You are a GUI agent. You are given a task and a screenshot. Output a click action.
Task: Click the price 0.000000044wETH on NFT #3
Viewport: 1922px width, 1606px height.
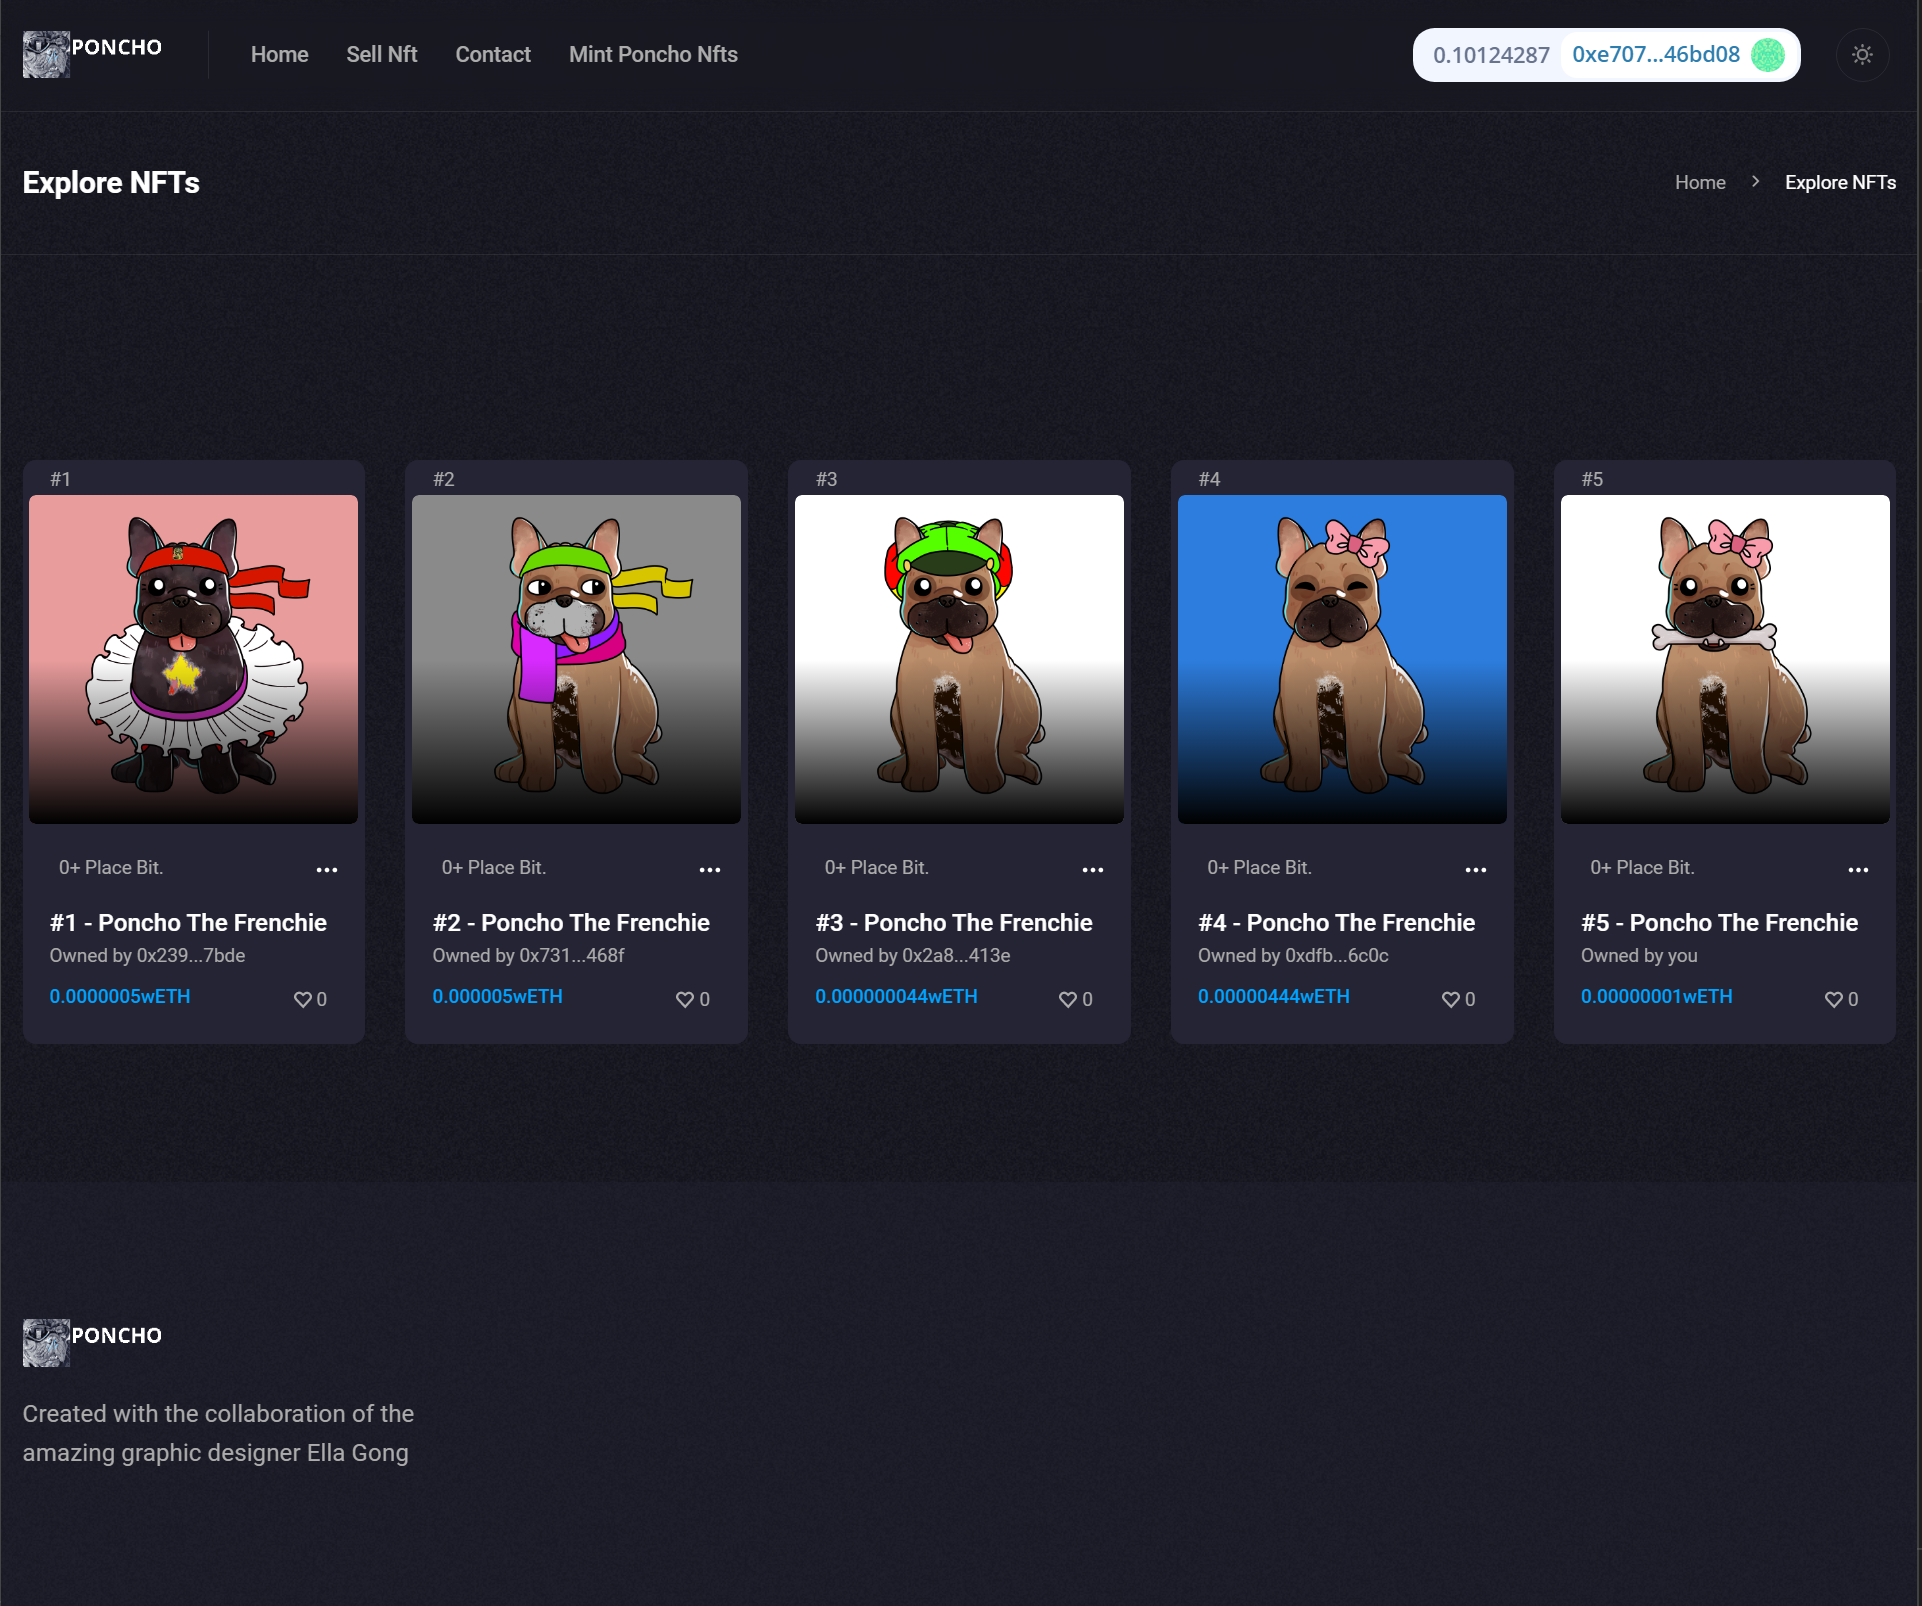click(896, 996)
